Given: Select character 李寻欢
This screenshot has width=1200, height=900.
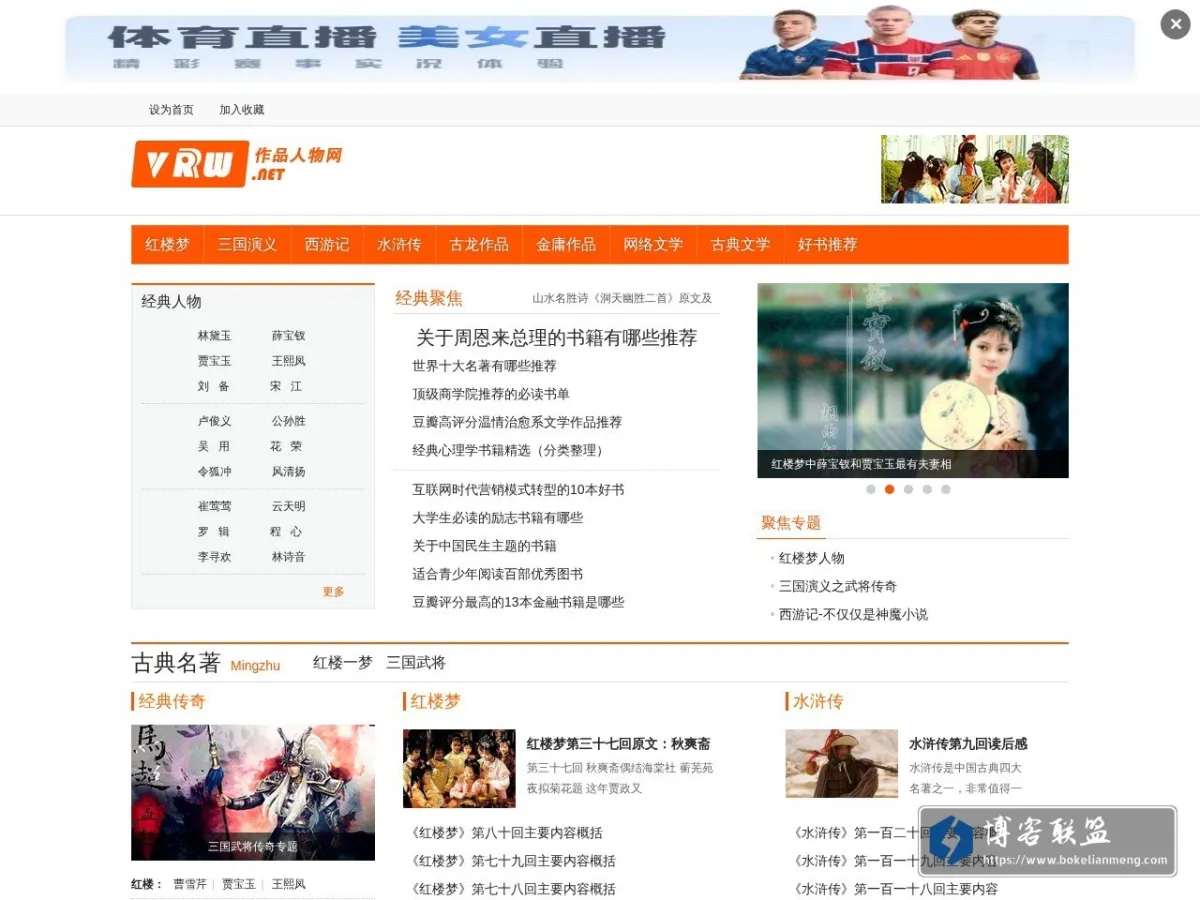Looking at the screenshot, I should point(214,556).
